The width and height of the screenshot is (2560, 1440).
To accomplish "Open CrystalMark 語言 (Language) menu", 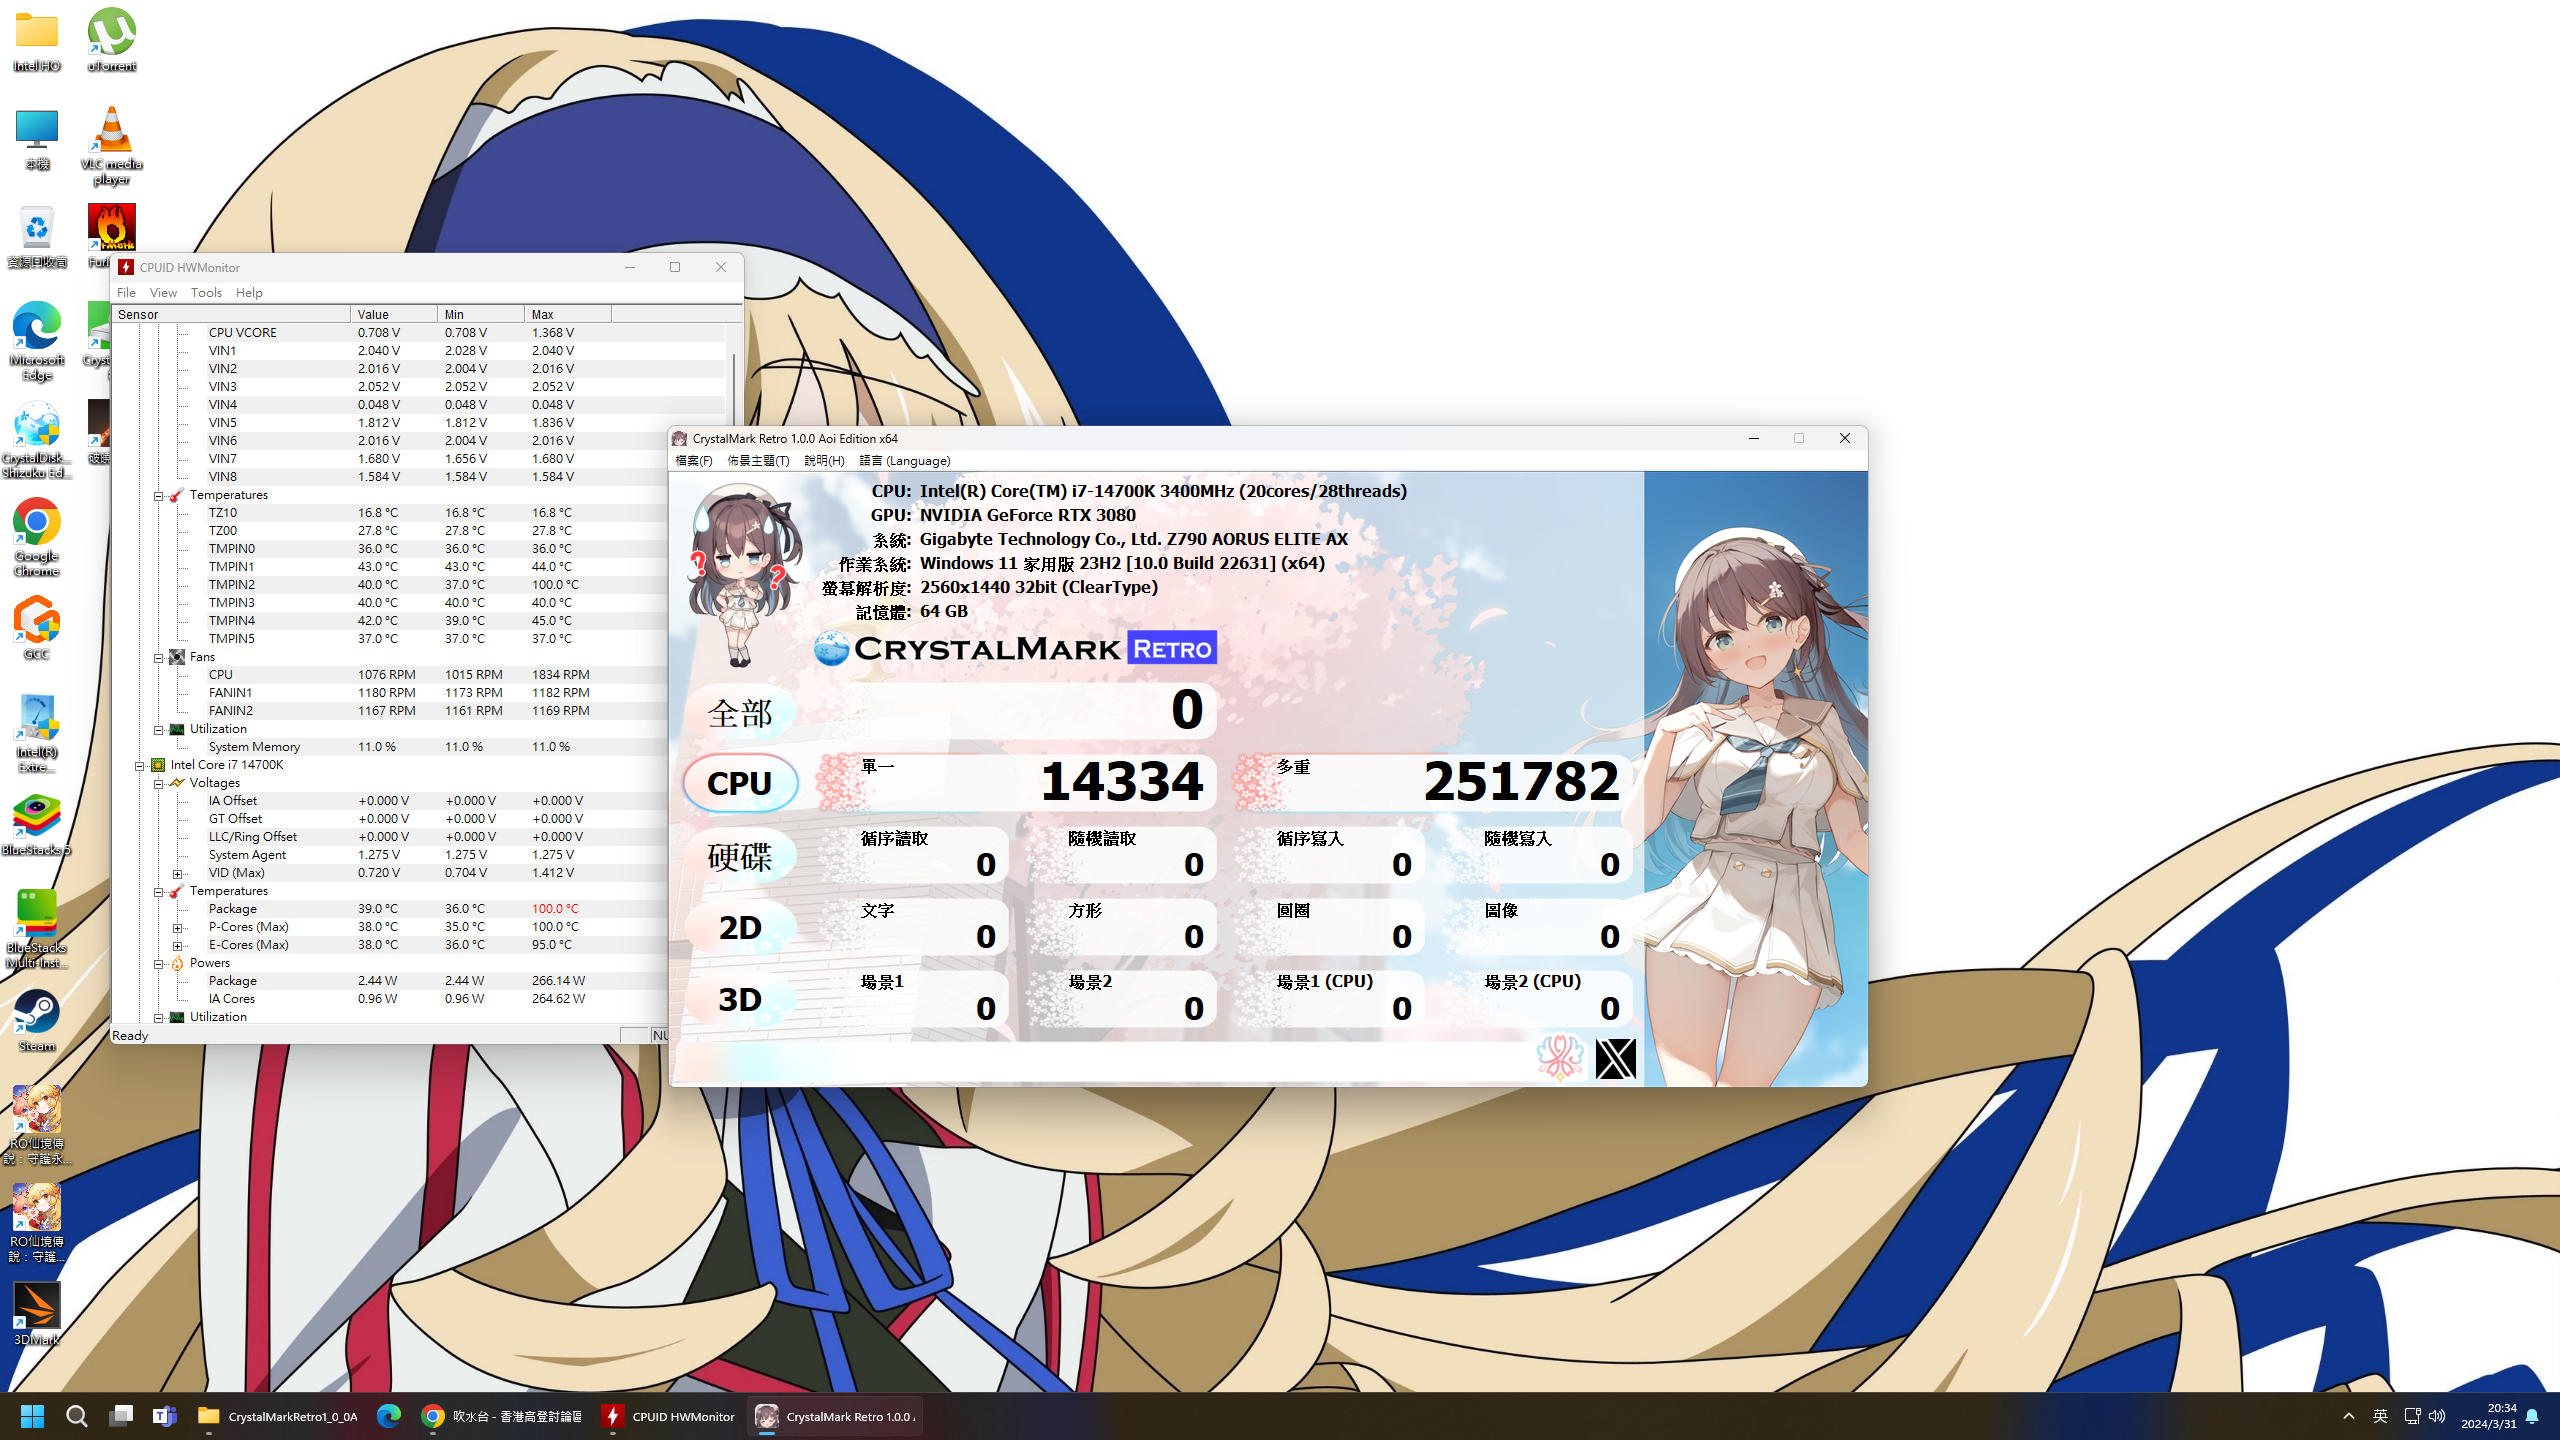I will tap(905, 461).
